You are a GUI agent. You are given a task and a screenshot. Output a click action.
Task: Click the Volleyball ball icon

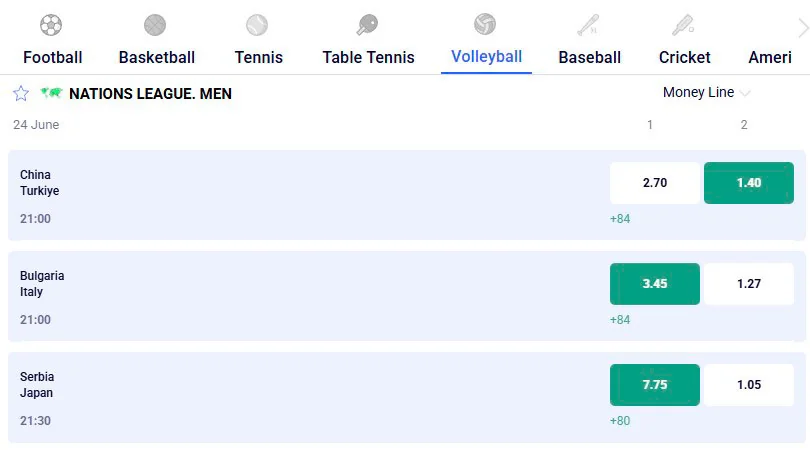click(485, 24)
